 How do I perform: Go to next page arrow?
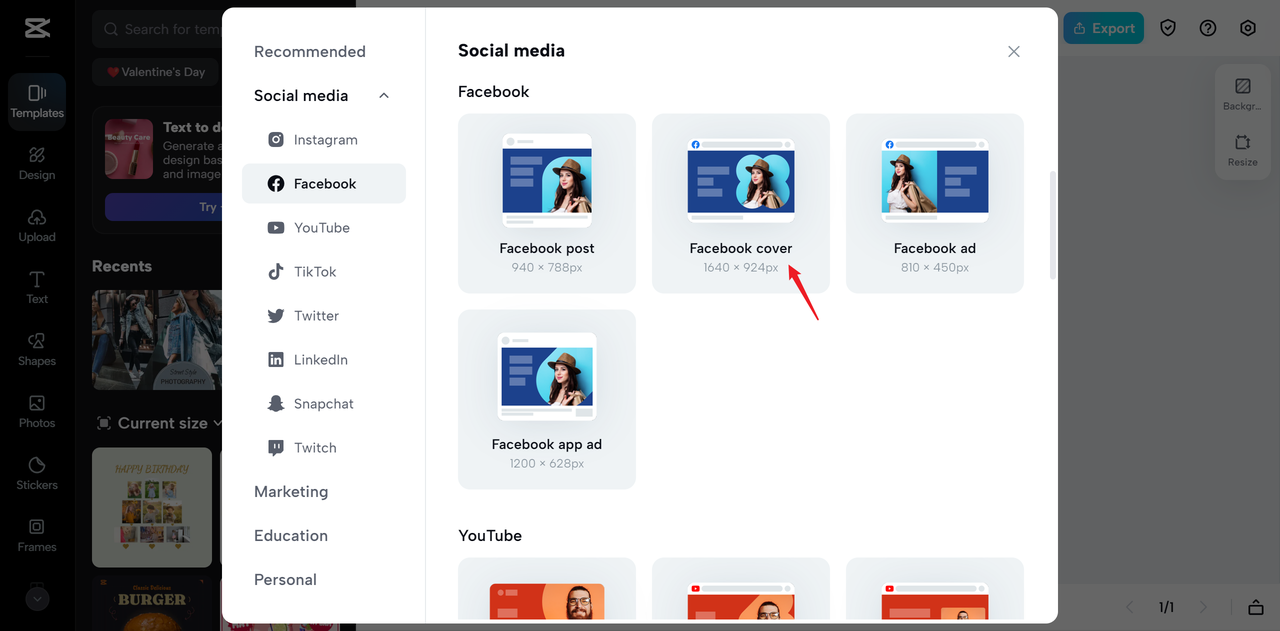point(1203,607)
